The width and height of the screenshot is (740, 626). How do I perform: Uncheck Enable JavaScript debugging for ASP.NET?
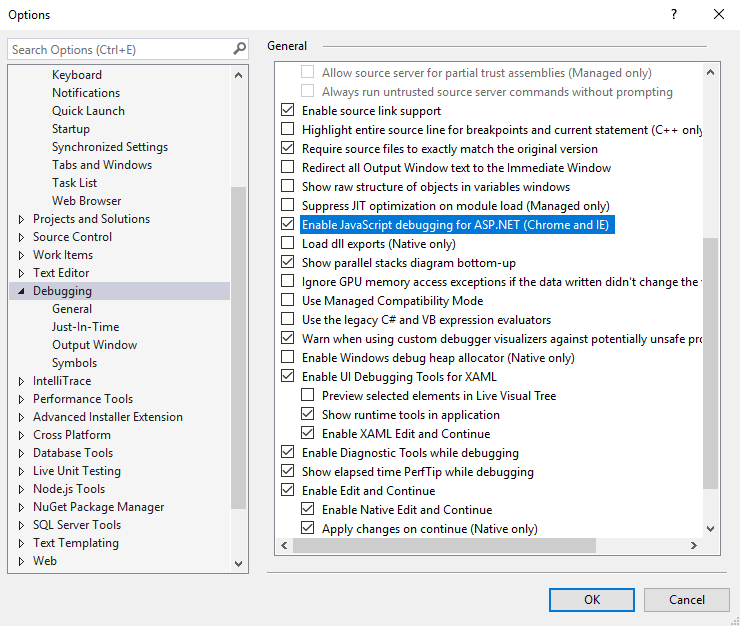click(x=287, y=224)
